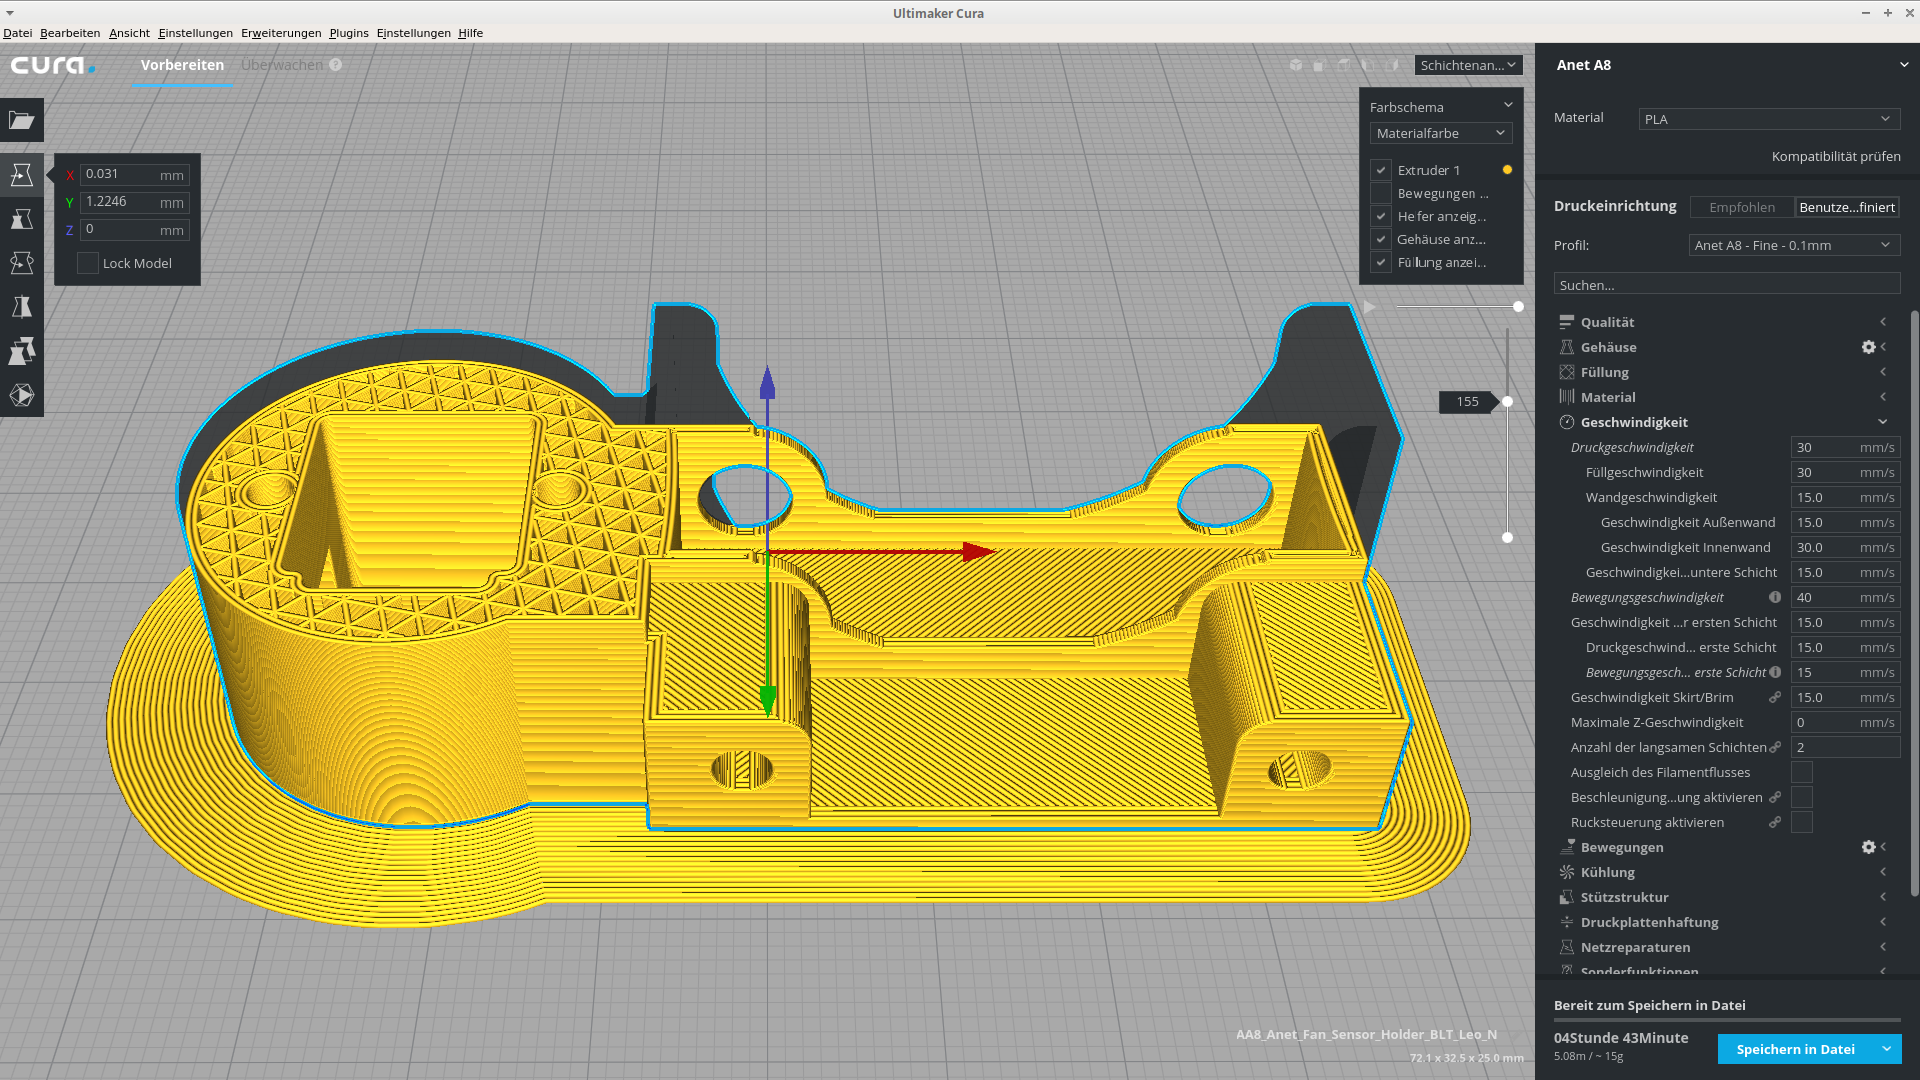The width and height of the screenshot is (1920, 1080).
Task: Click the layer slider handle at 155
Action: point(1507,401)
